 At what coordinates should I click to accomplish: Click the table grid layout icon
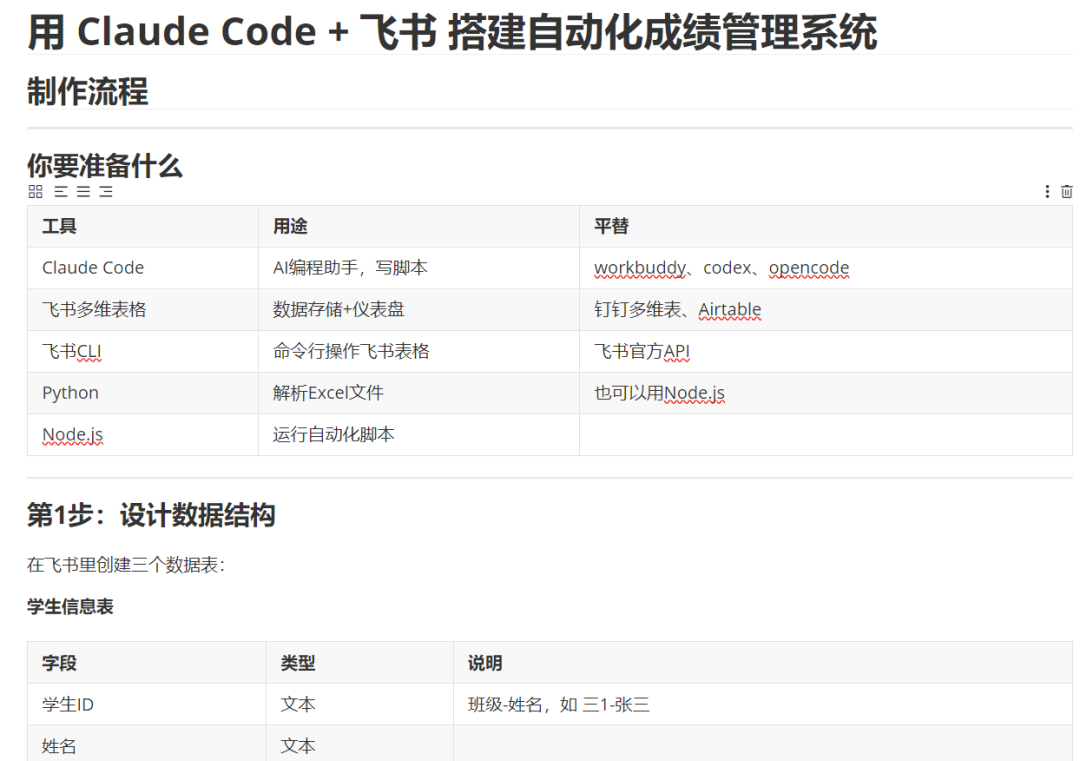(35, 191)
